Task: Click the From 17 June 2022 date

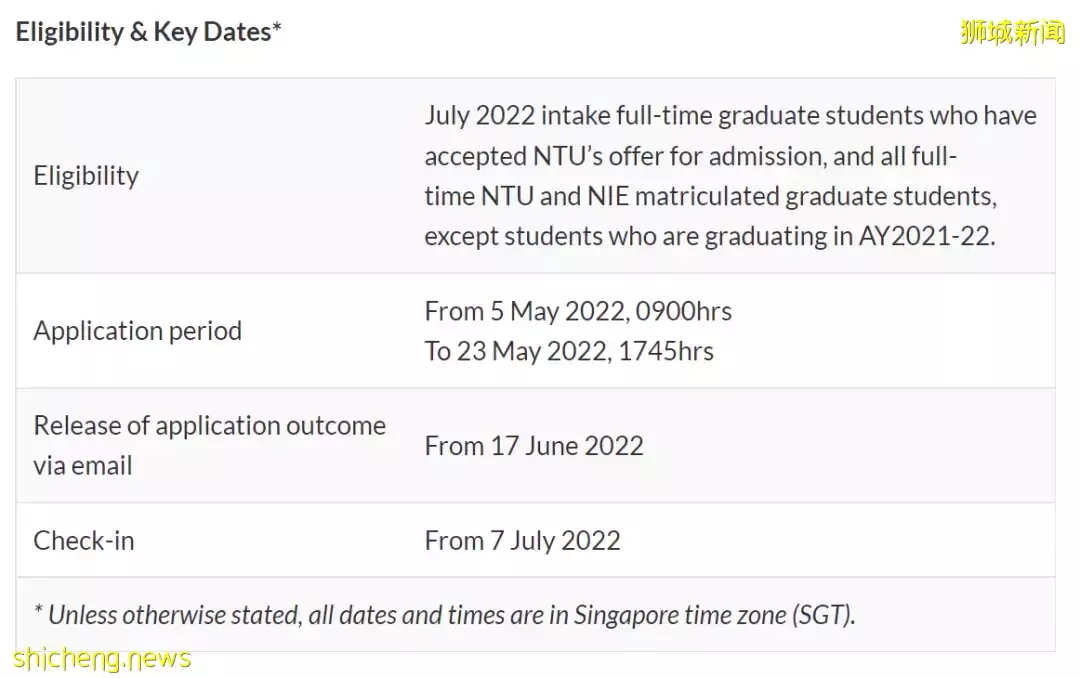Action: [x=534, y=446]
